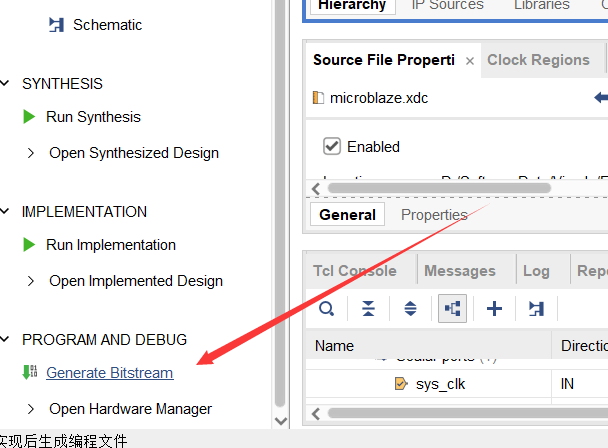Uncheck the Enabled checkbox

pos(332,147)
